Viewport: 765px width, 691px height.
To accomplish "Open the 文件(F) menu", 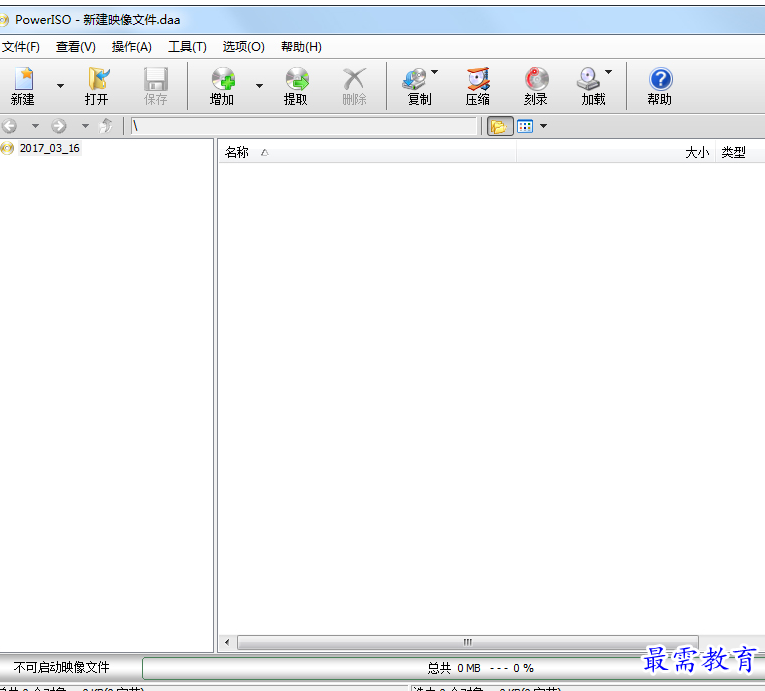I will (x=20, y=47).
